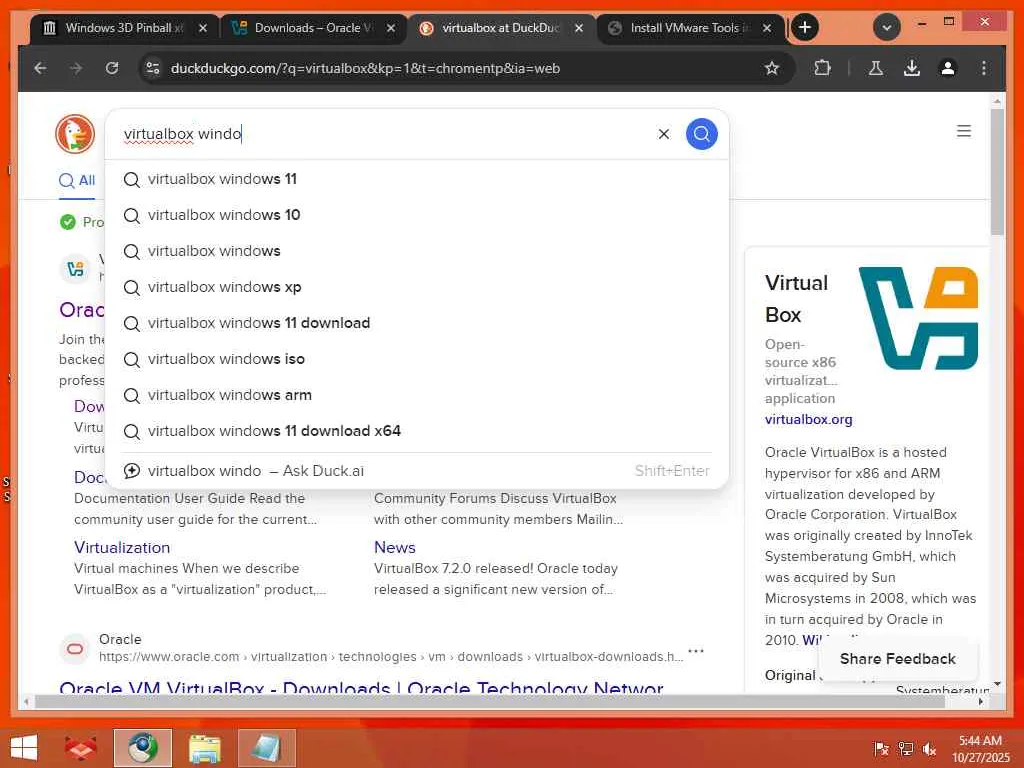Click the Share Feedback button
Image resolution: width=1024 pixels, height=768 pixels.
click(x=897, y=659)
